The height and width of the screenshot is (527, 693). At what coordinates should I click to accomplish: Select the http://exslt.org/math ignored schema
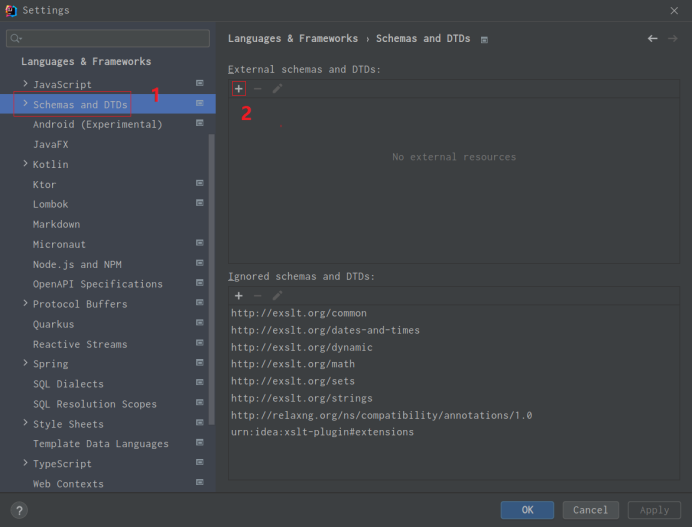coord(293,364)
